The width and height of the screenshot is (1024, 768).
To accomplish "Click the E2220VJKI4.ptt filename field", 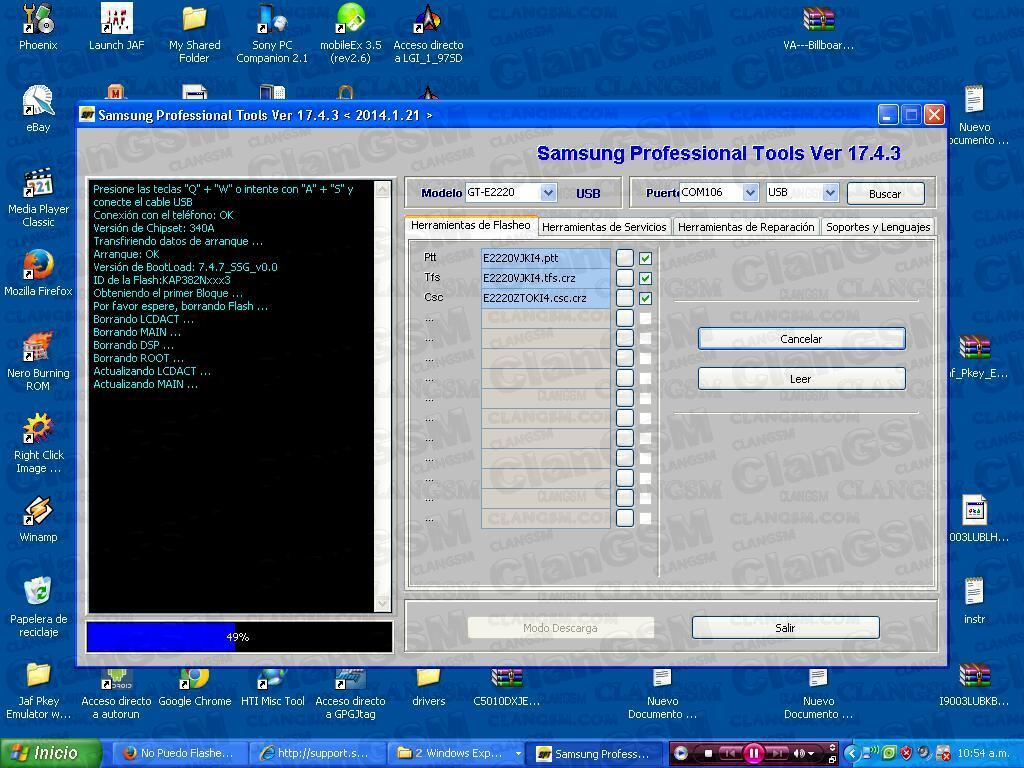I will 545,257.
